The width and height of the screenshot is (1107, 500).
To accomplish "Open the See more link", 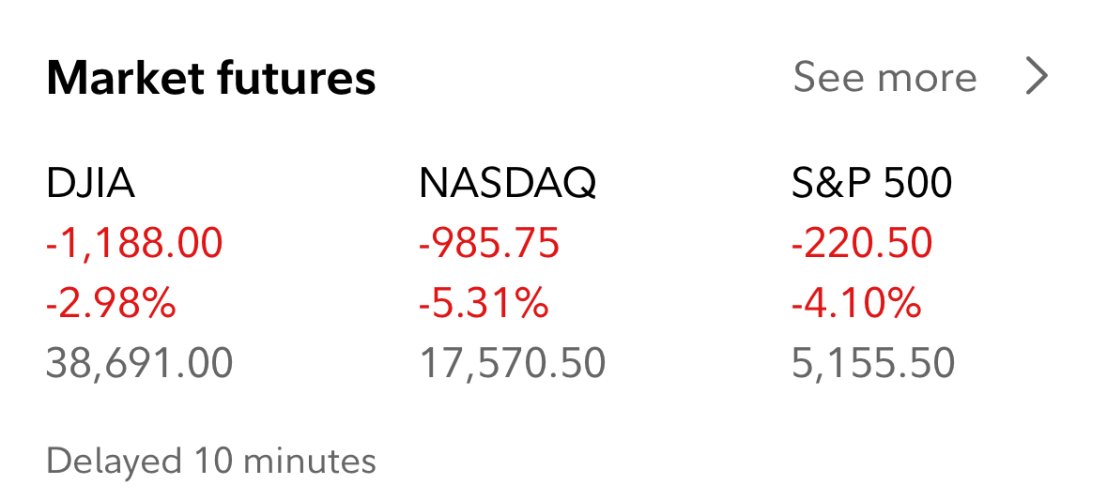I will pos(885,77).
